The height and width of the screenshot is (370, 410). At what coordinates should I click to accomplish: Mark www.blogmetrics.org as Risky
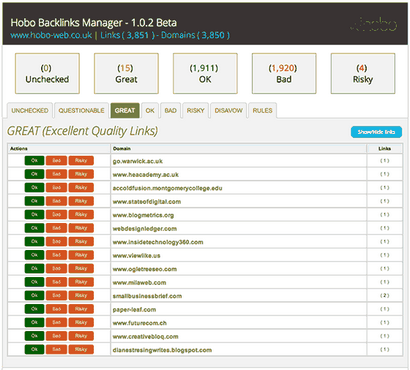point(81,215)
